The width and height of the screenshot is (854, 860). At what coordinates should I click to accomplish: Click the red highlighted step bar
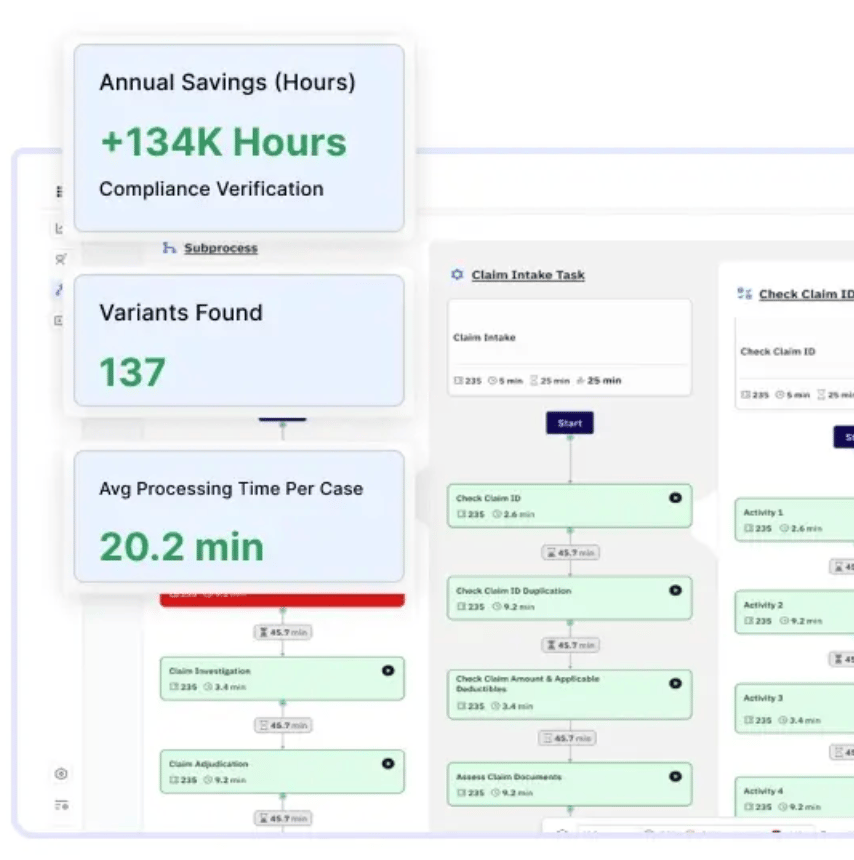pyautogui.click(x=282, y=599)
